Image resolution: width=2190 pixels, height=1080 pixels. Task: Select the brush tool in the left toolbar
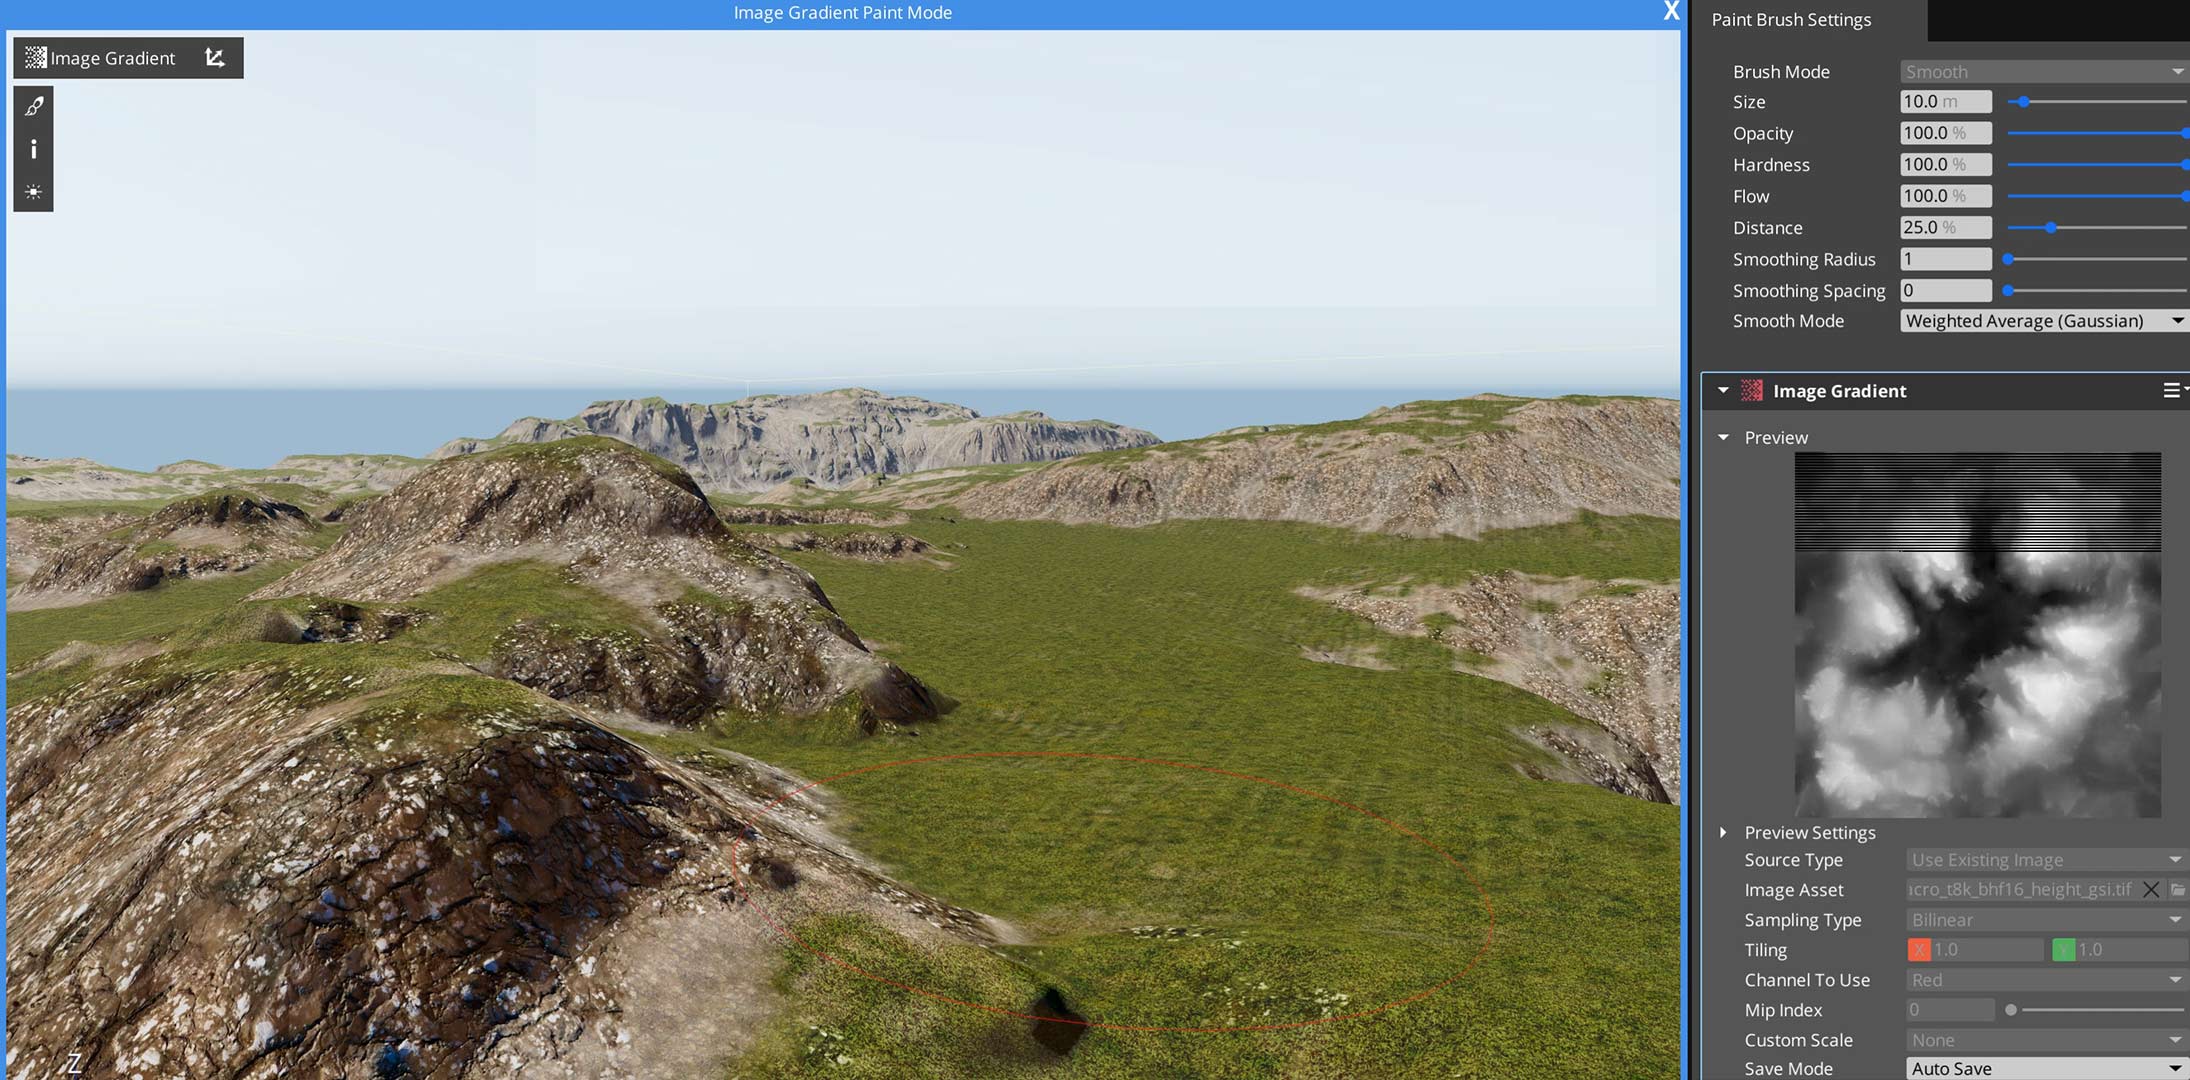pos(33,104)
